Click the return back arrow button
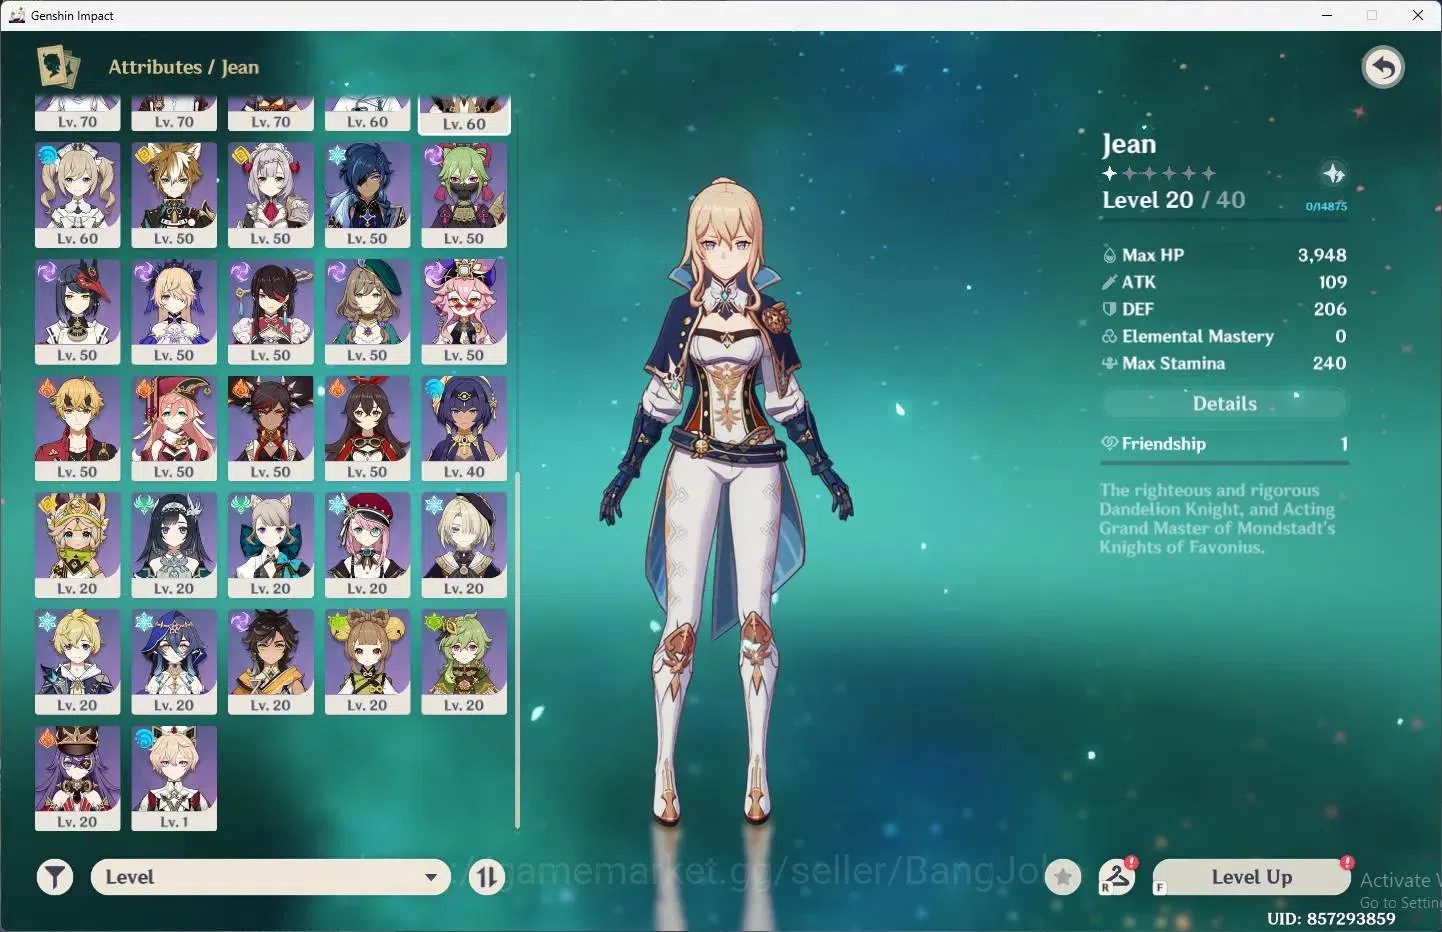Viewport: 1442px width, 932px height. (x=1383, y=68)
